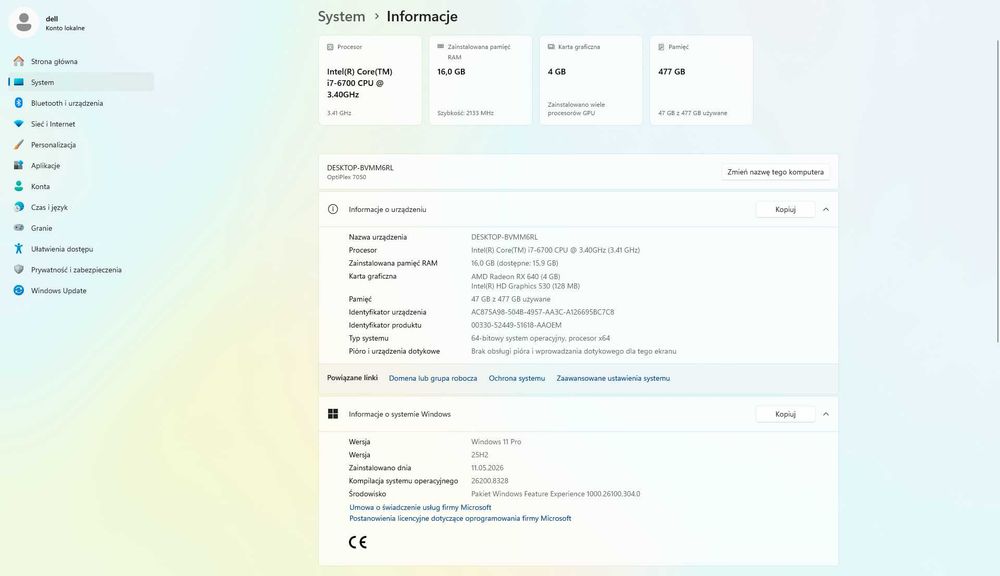
Task: Click the Karta graficzna card icon
Action: coord(551,47)
